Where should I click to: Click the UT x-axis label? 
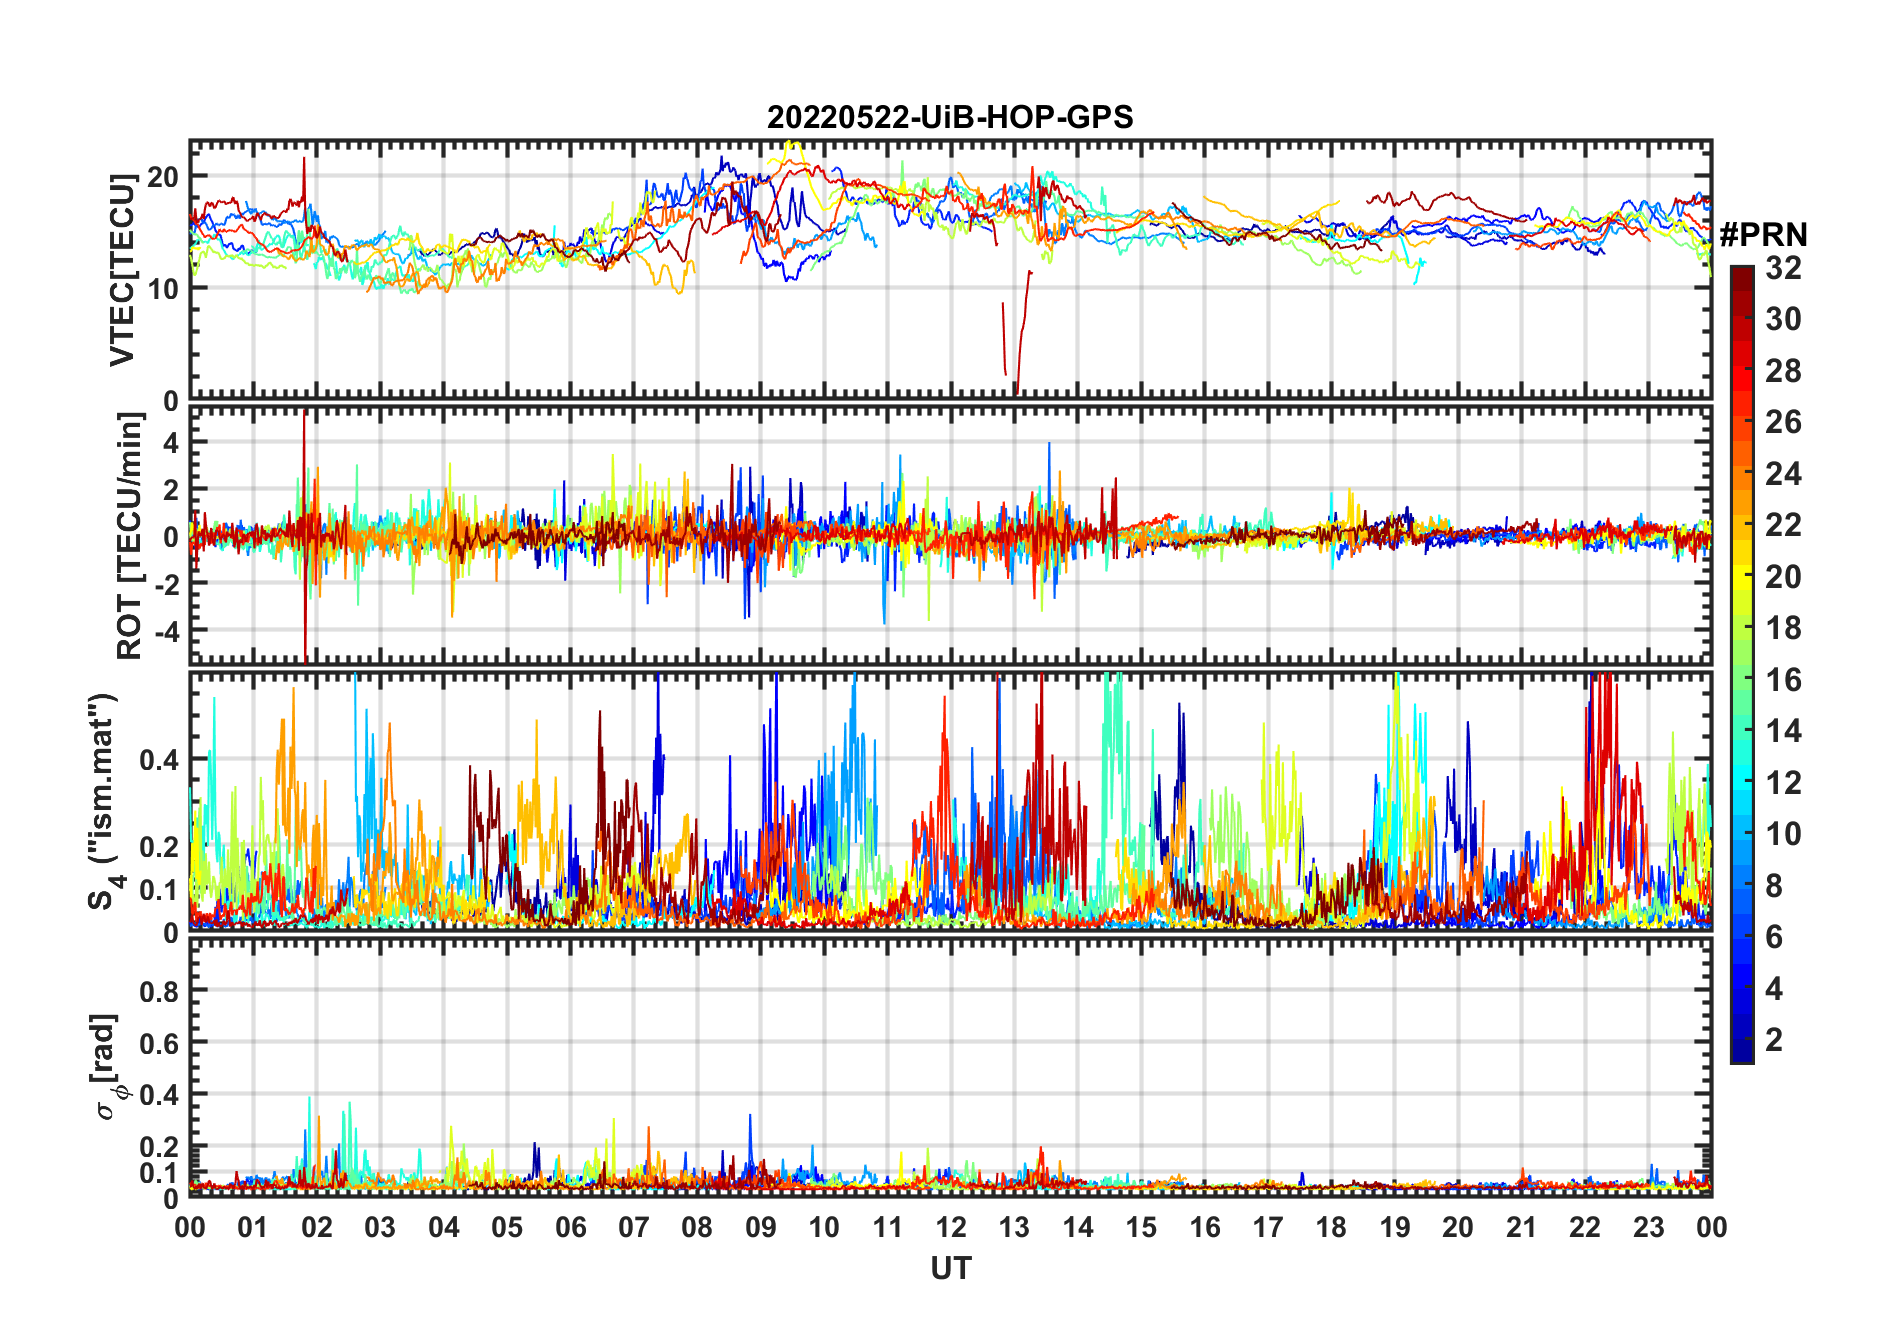click(x=950, y=1268)
